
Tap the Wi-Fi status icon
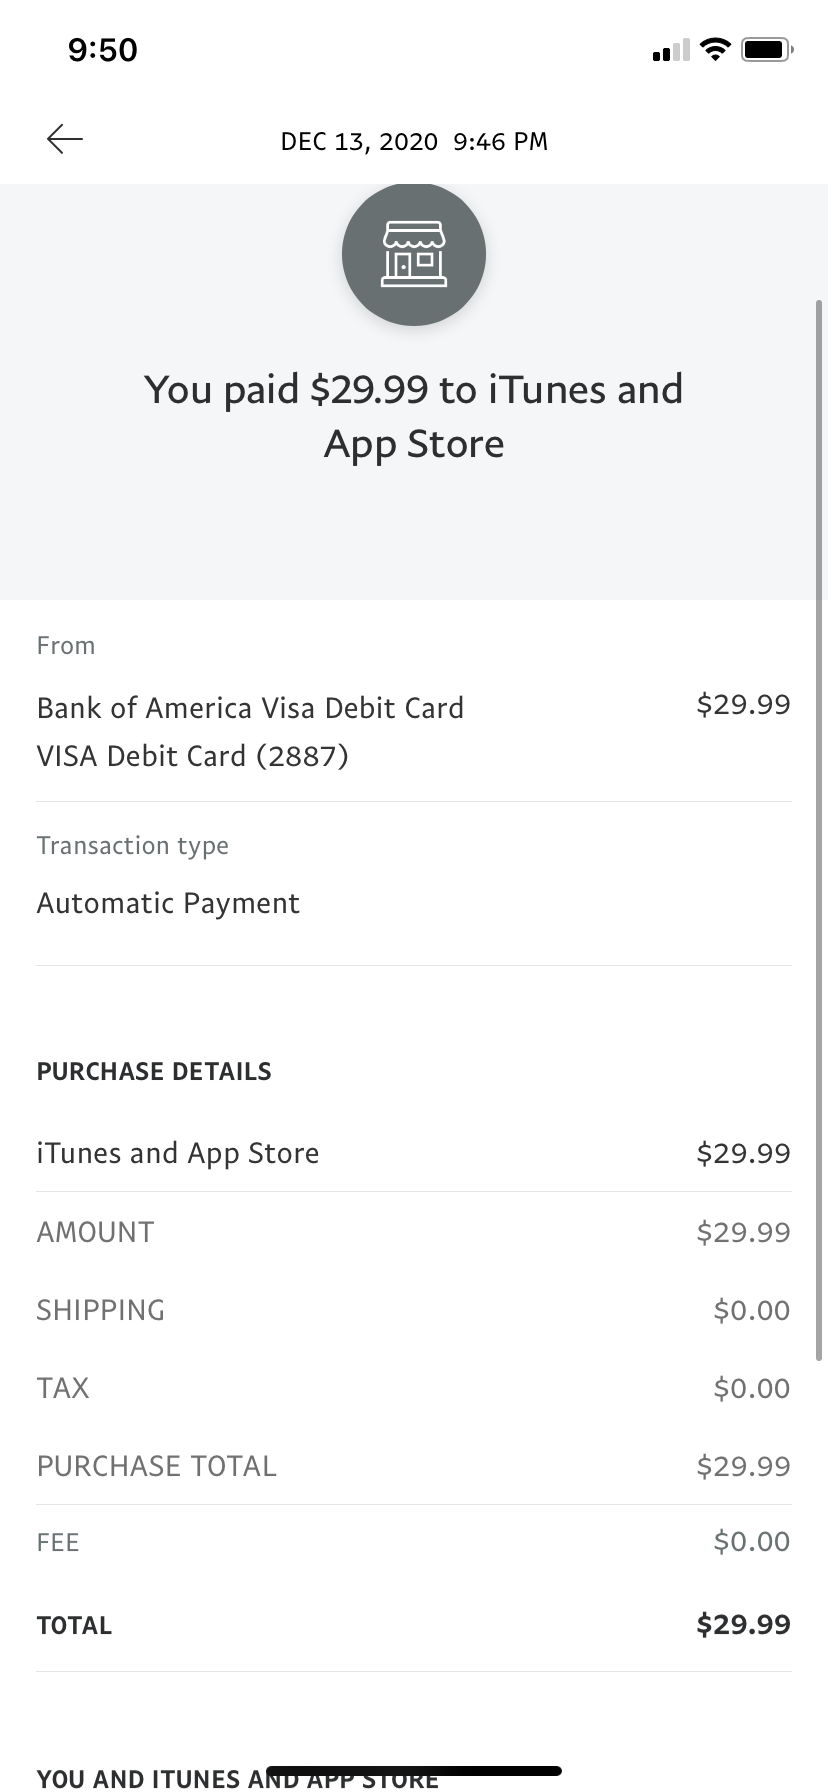tap(715, 49)
